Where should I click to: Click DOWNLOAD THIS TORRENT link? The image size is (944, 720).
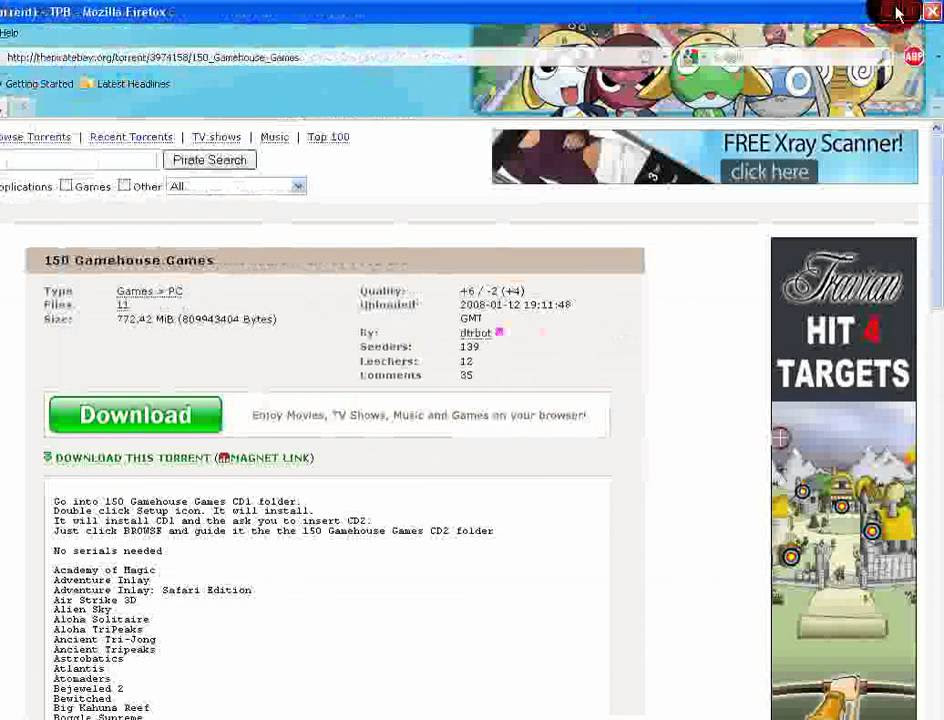click(132, 458)
